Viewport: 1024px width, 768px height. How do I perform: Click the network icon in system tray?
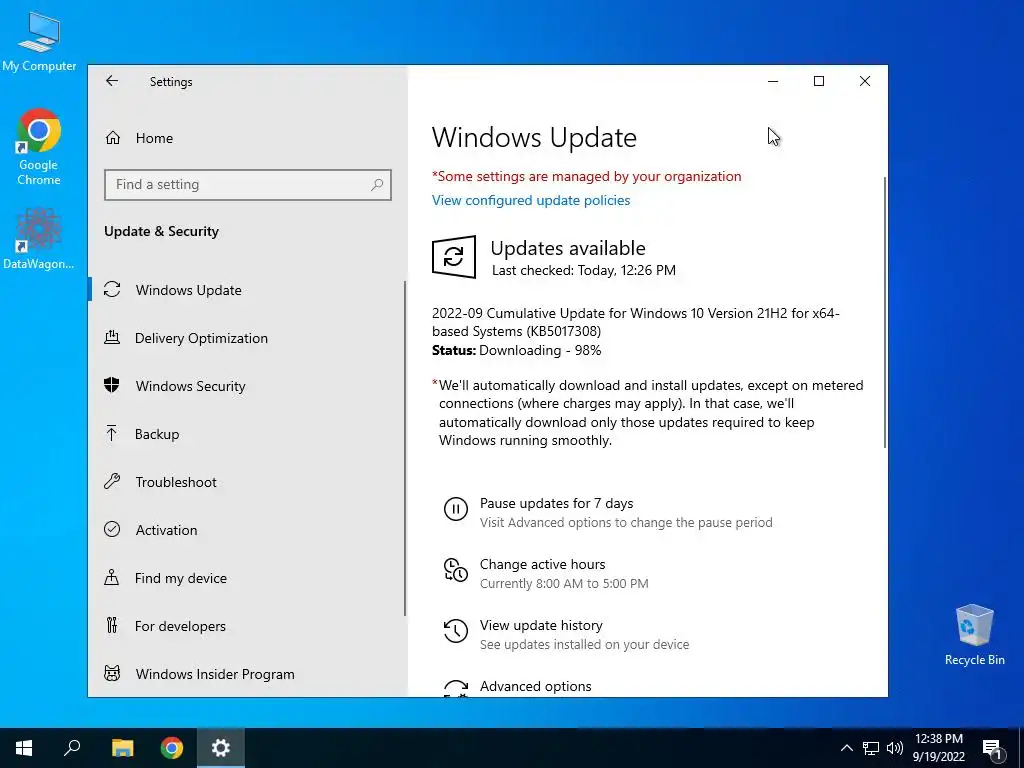point(871,748)
